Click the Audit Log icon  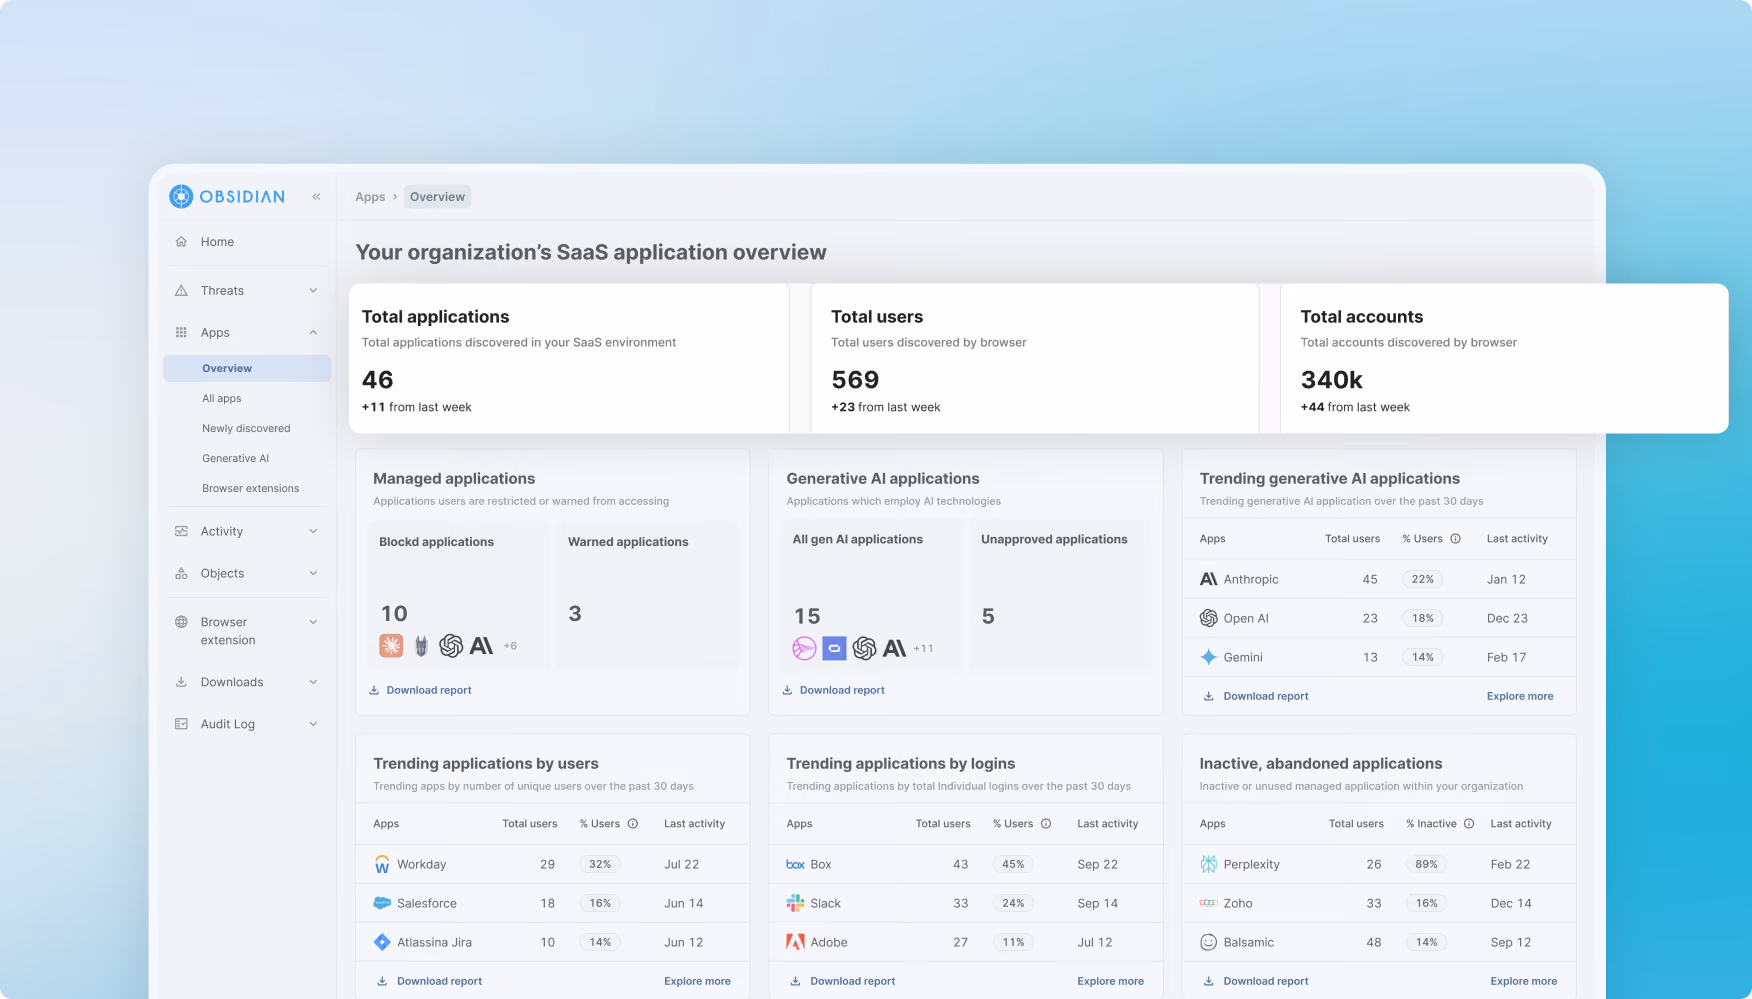click(181, 724)
